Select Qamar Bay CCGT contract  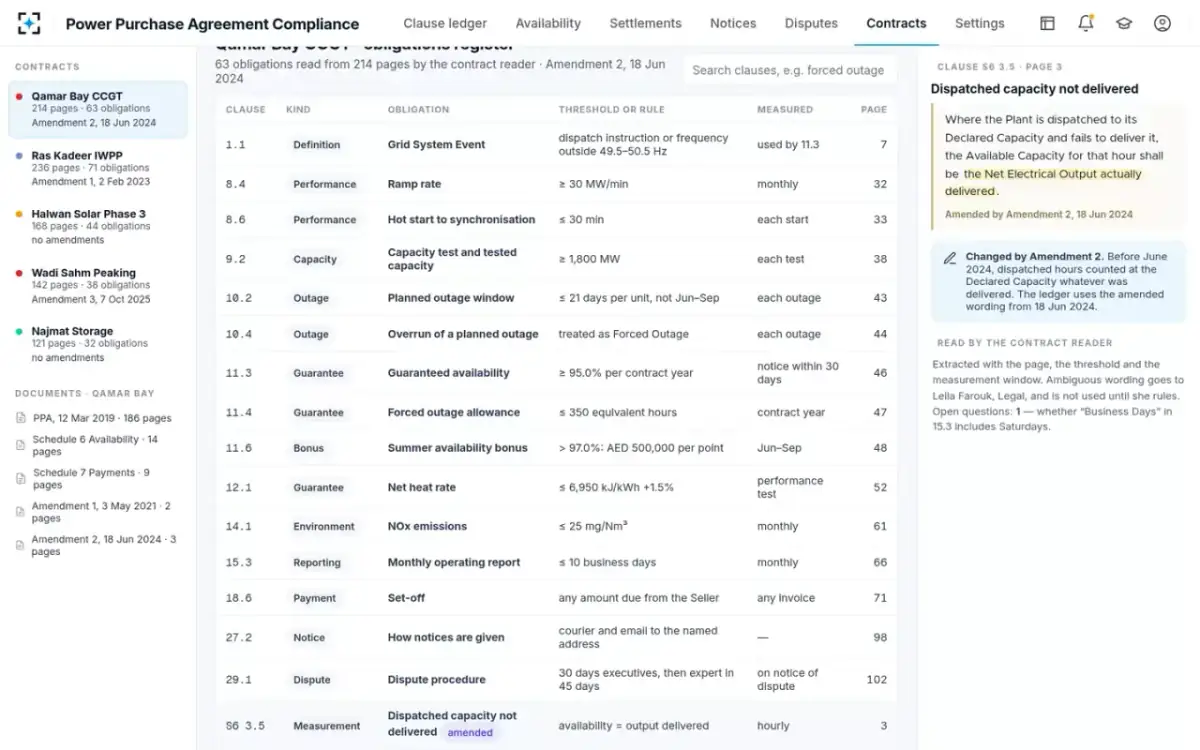pyautogui.click(x=97, y=109)
